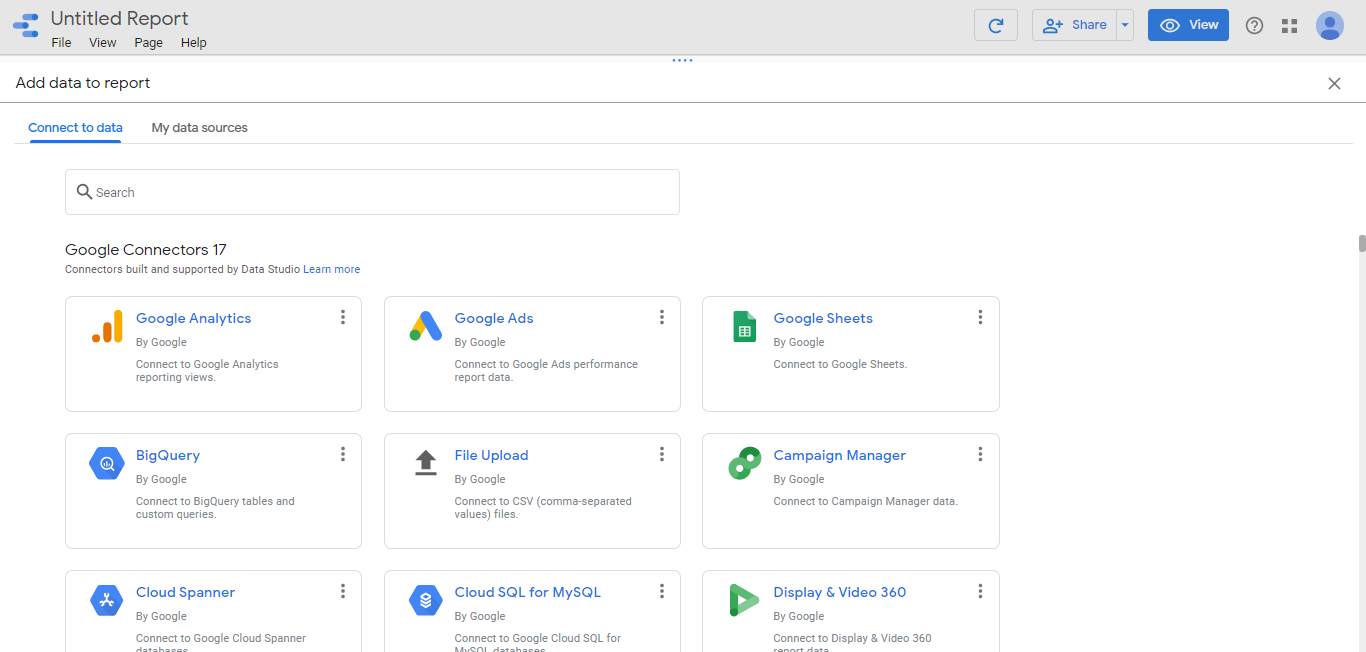Select the Google Analytics connector title
Screen dimensions: 1366x652
[x=193, y=318]
